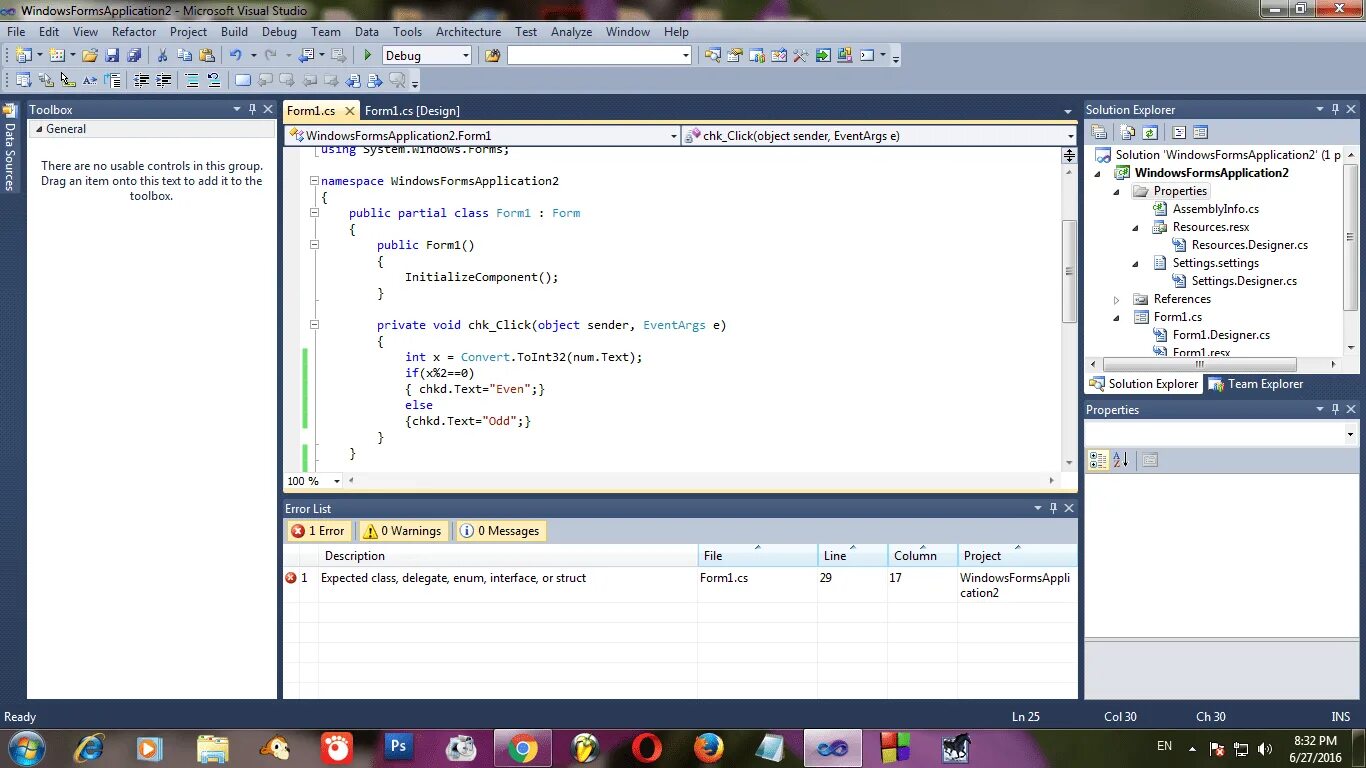Undo the last edit with the blue arrow
The height and width of the screenshot is (768, 1366).
tap(236, 56)
